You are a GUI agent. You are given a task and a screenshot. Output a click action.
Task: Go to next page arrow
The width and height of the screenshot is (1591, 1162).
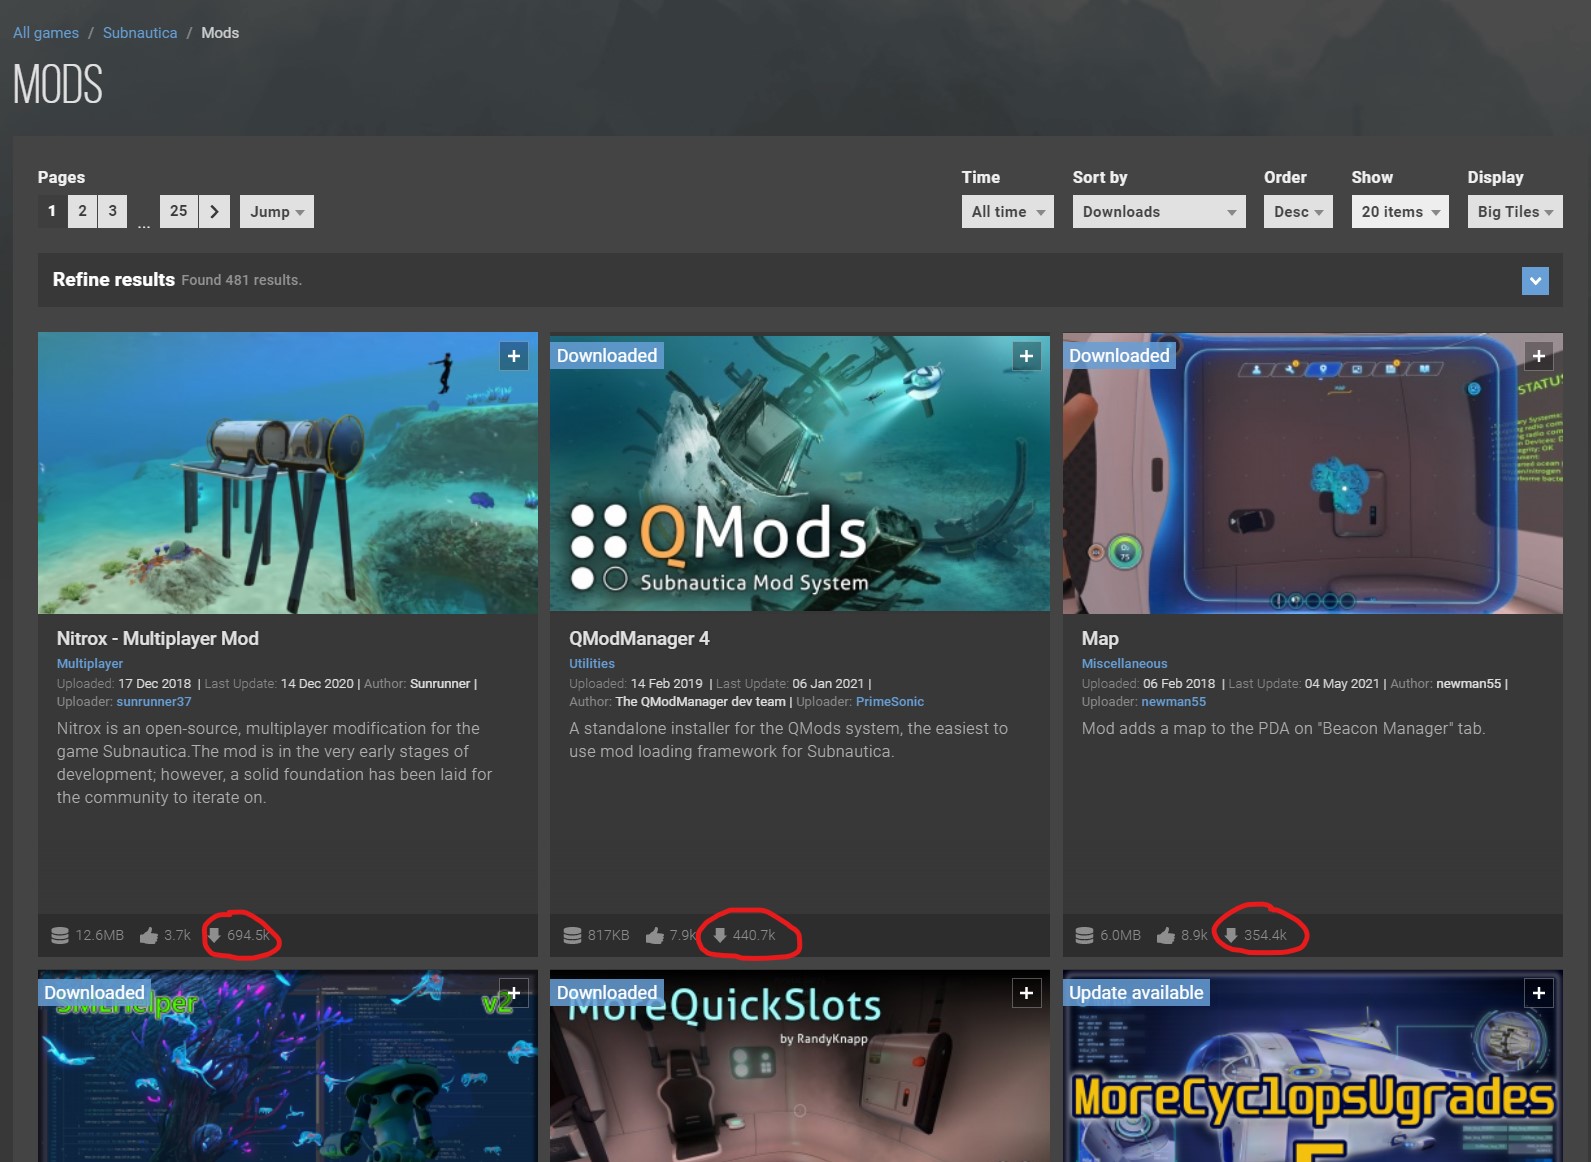tap(214, 211)
